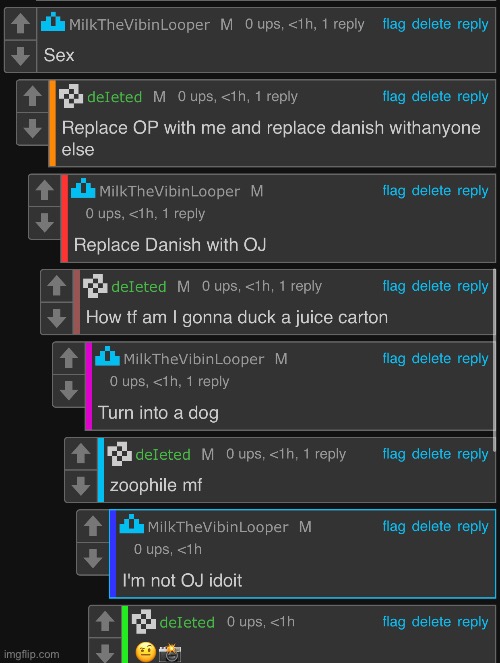Reply to "Replace Danish with OJ" comment
This screenshot has height=663, width=500.
click(x=473, y=191)
